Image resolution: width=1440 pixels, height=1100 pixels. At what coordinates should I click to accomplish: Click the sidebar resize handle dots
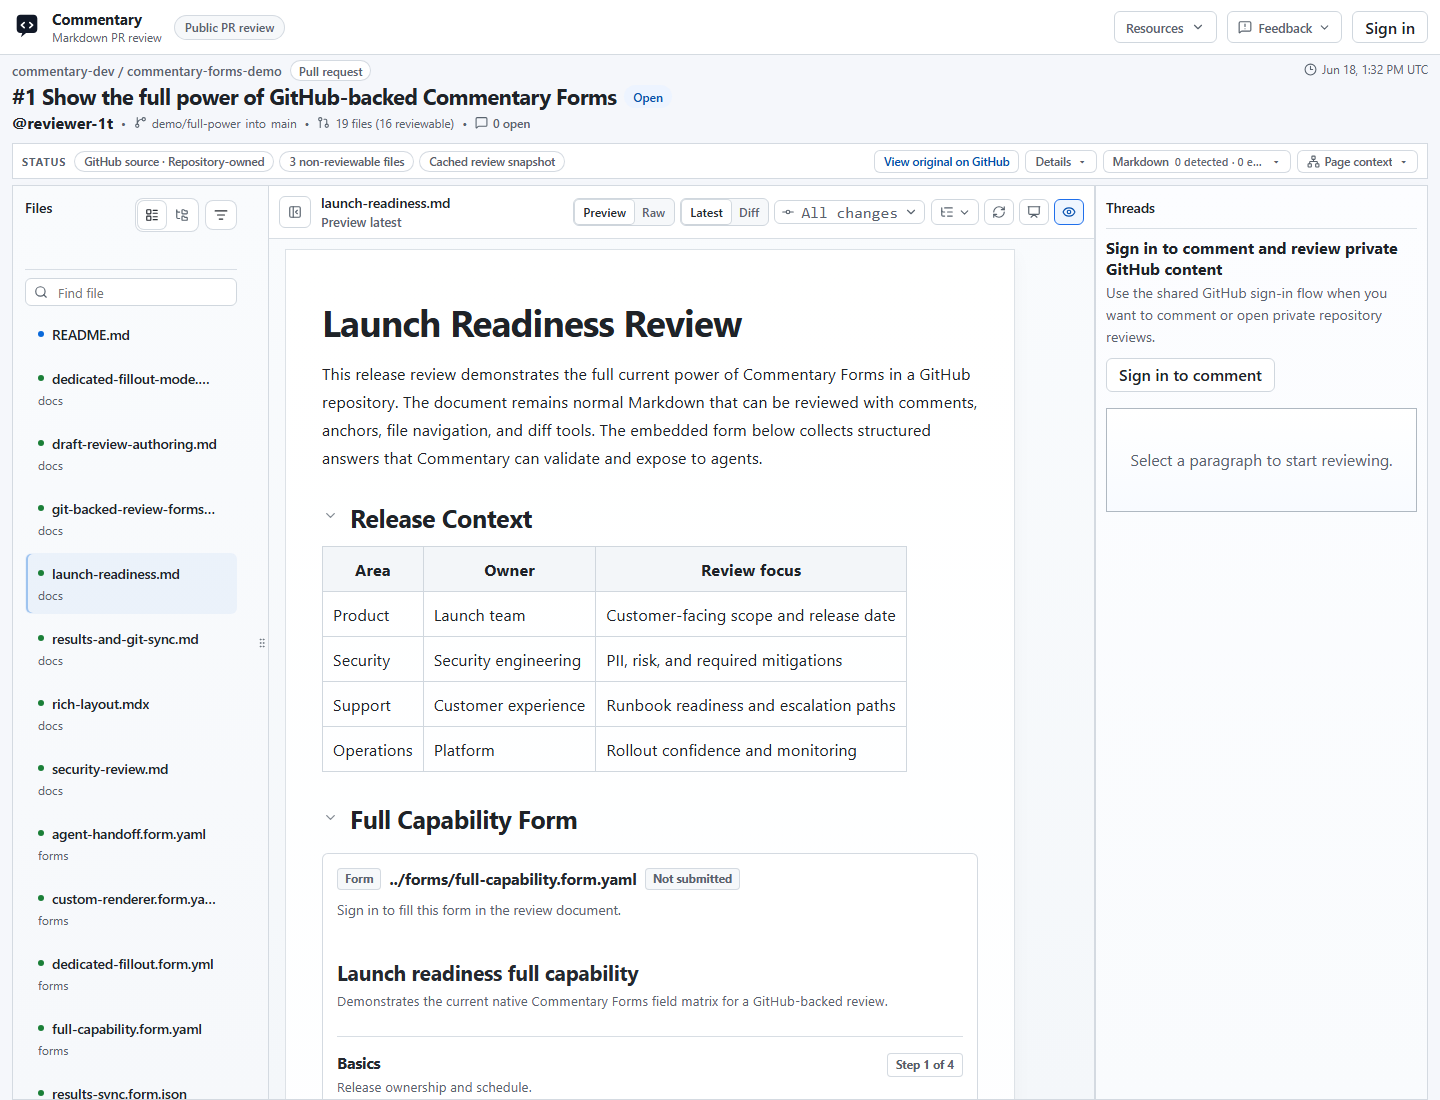[262, 643]
